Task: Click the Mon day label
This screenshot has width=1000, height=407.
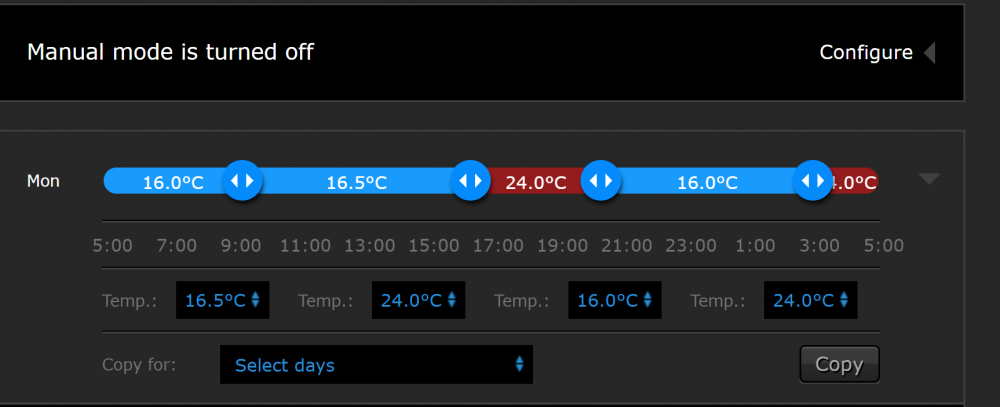Action: 43,181
